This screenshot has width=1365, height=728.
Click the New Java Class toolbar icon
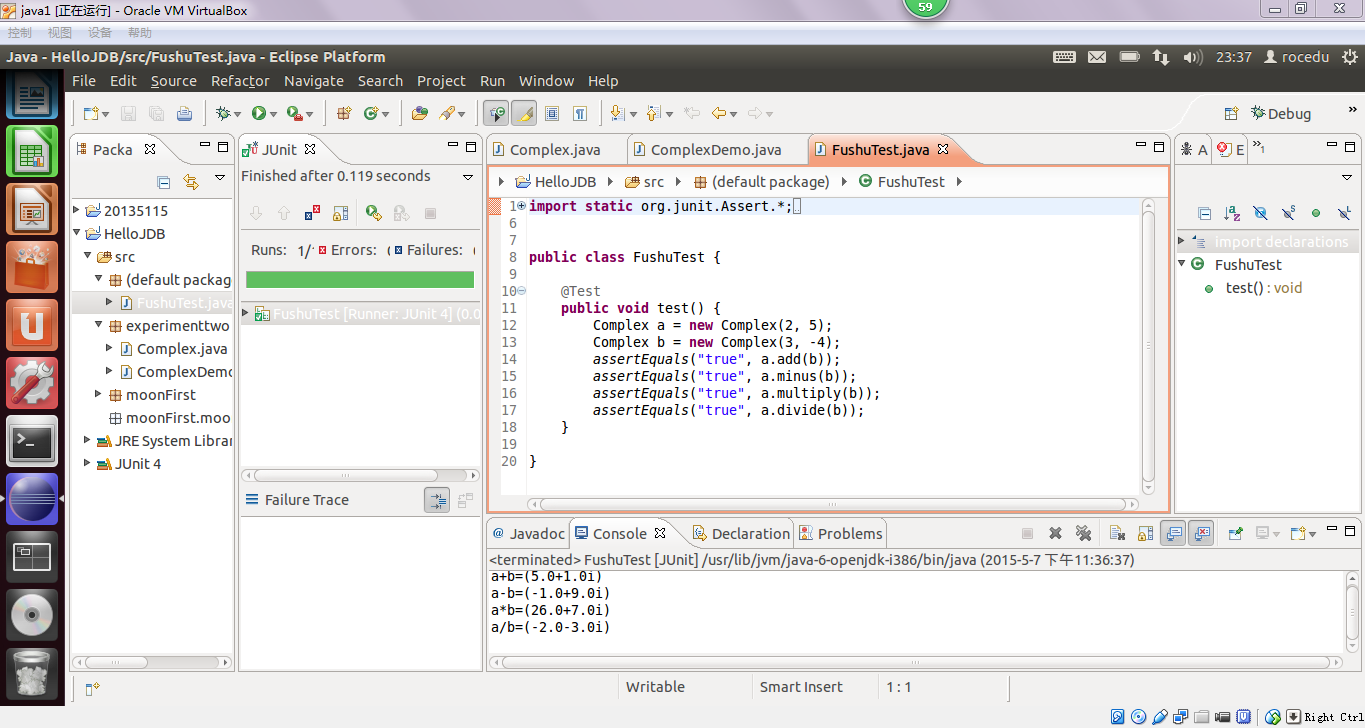coord(371,114)
